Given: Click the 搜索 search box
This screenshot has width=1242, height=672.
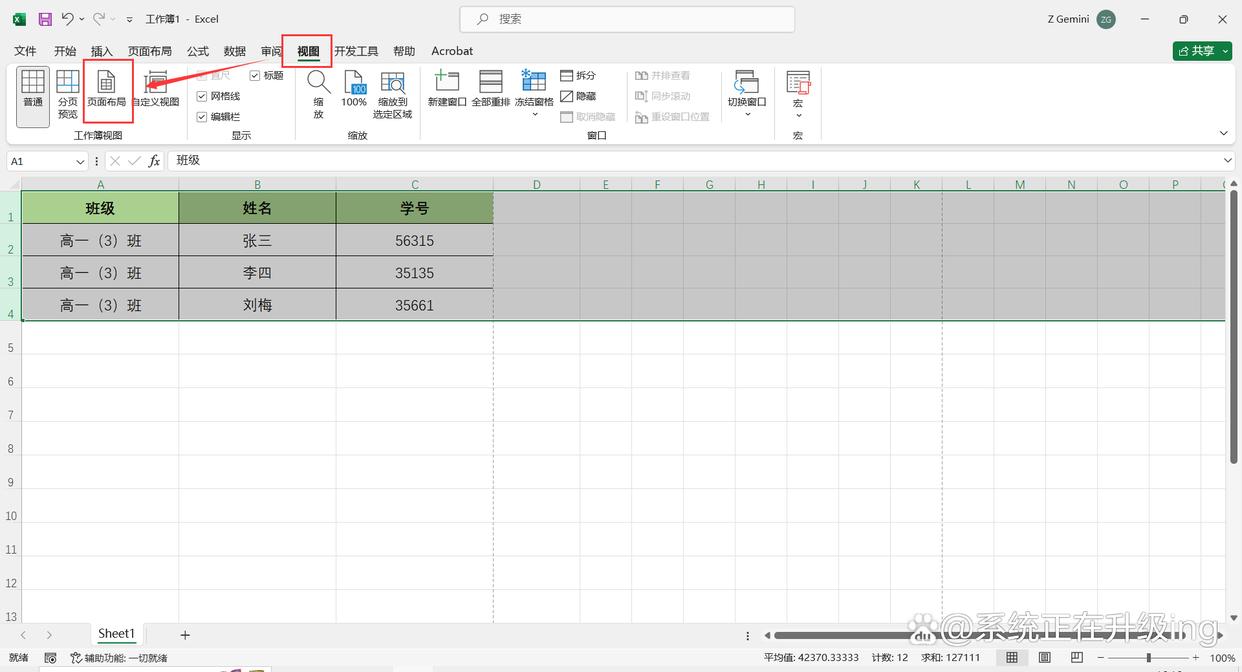Looking at the screenshot, I should [x=627, y=19].
